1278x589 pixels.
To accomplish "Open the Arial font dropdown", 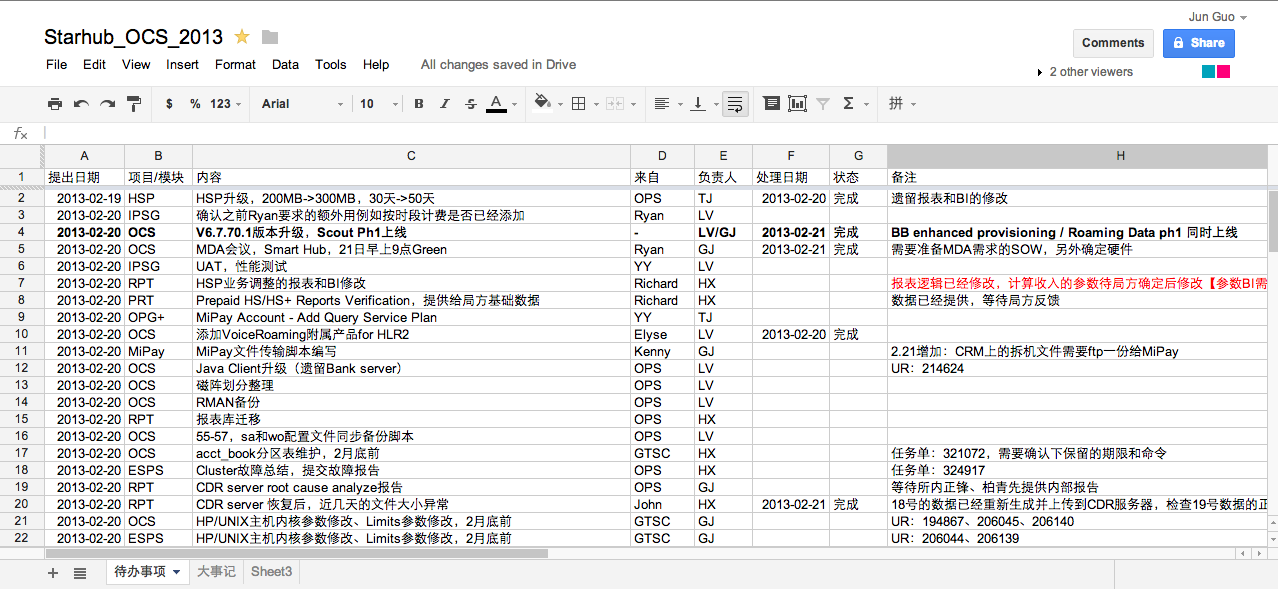I will pos(302,104).
